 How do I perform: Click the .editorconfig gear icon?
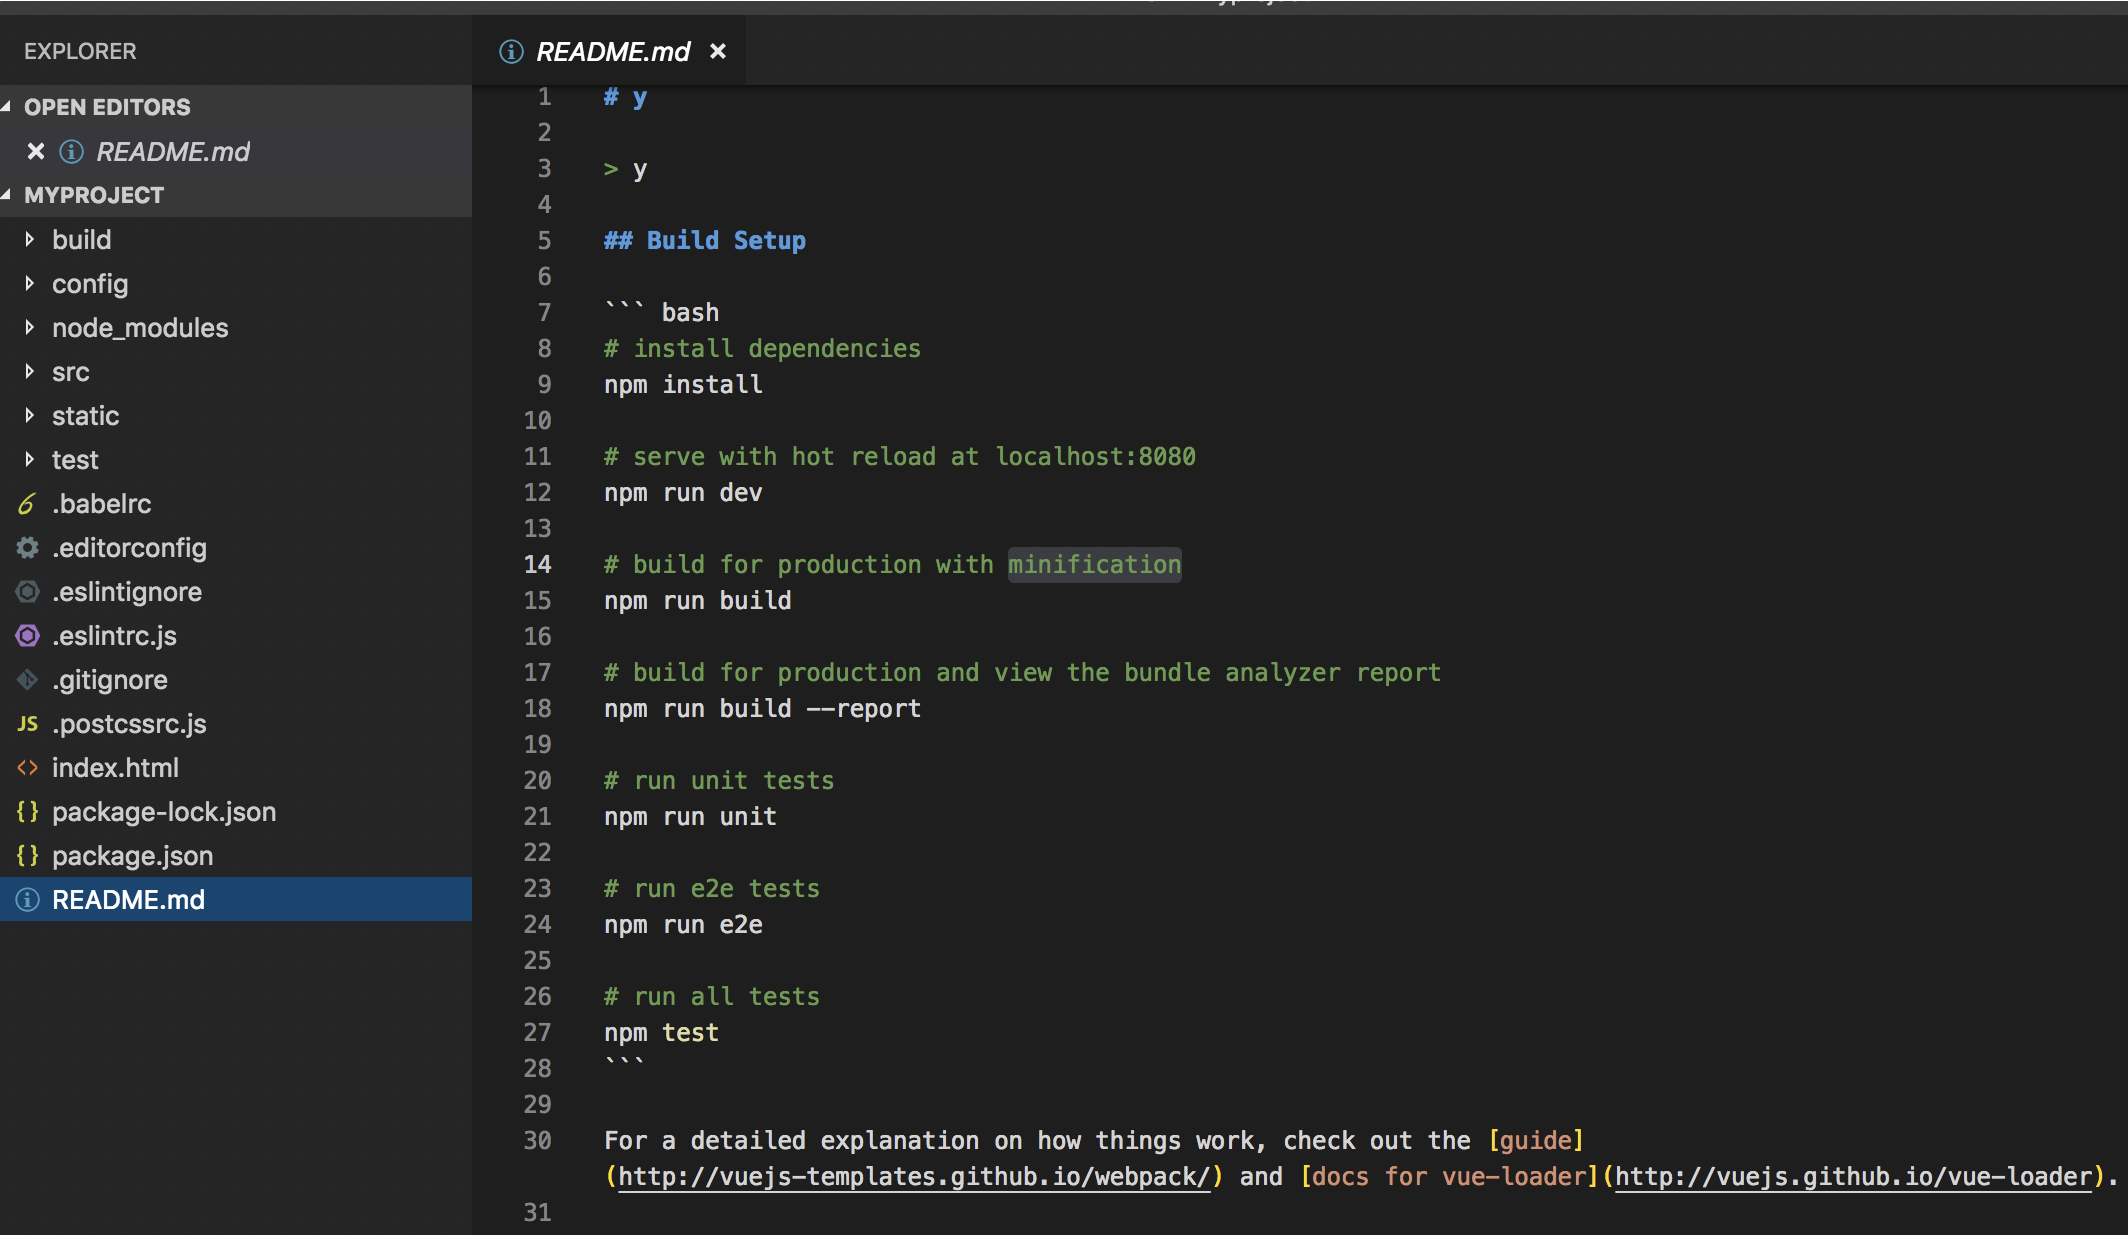point(27,548)
